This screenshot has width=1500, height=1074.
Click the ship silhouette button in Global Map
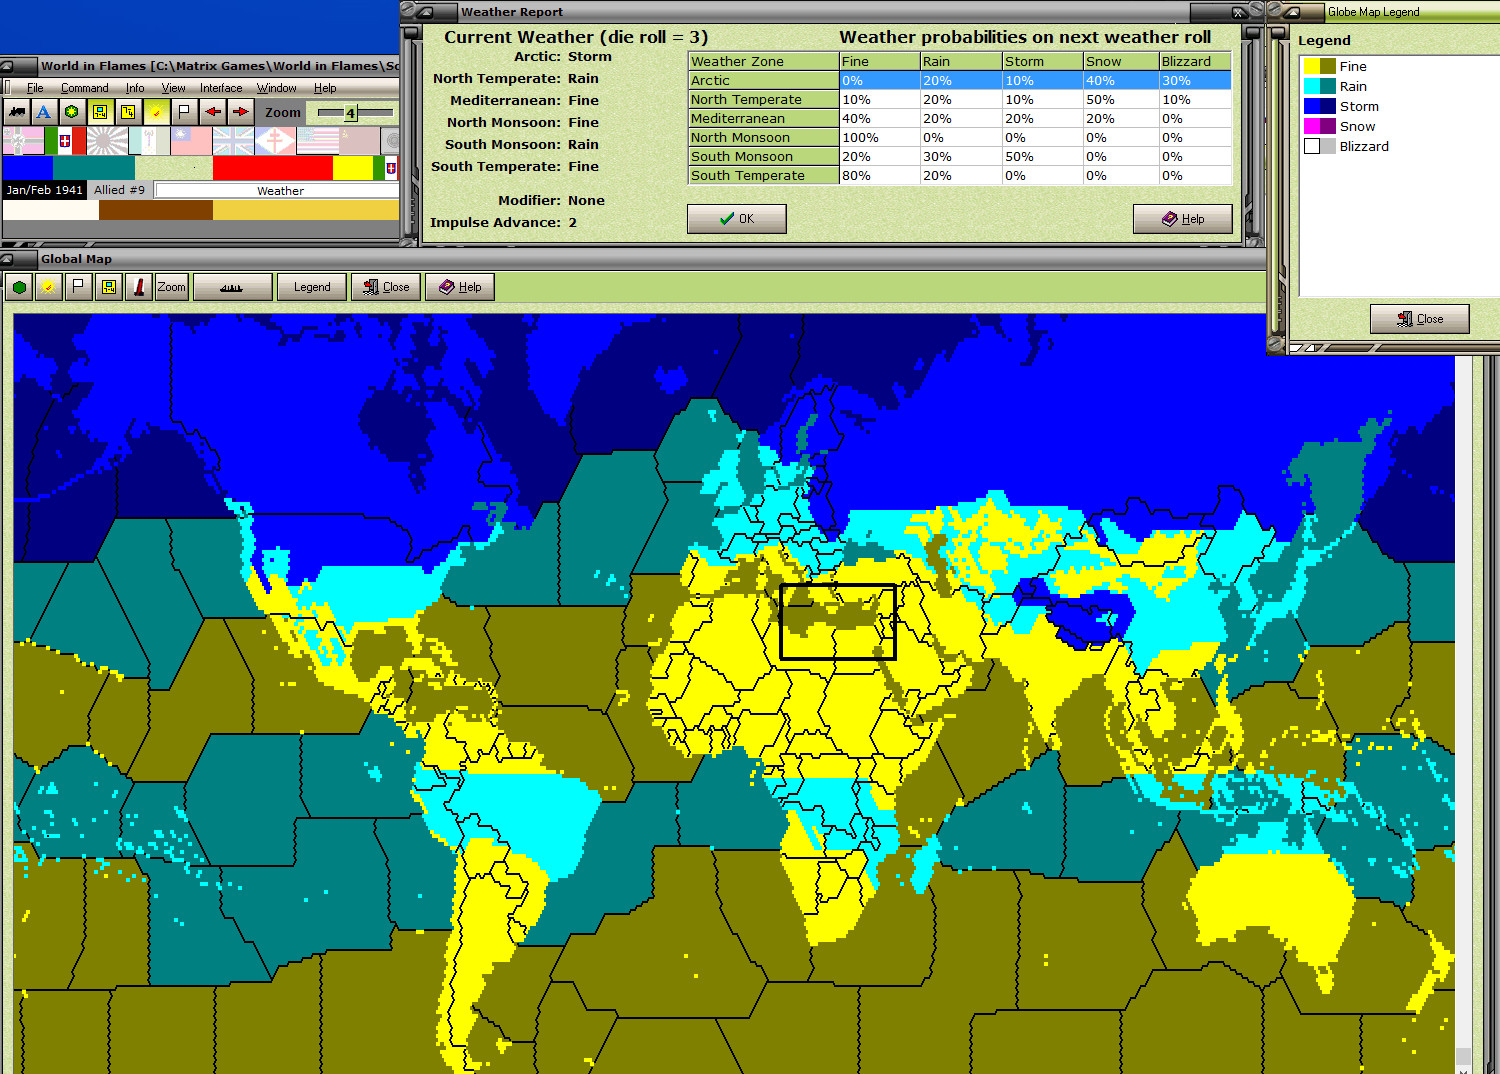pyautogui.click(x=232, y=288)
